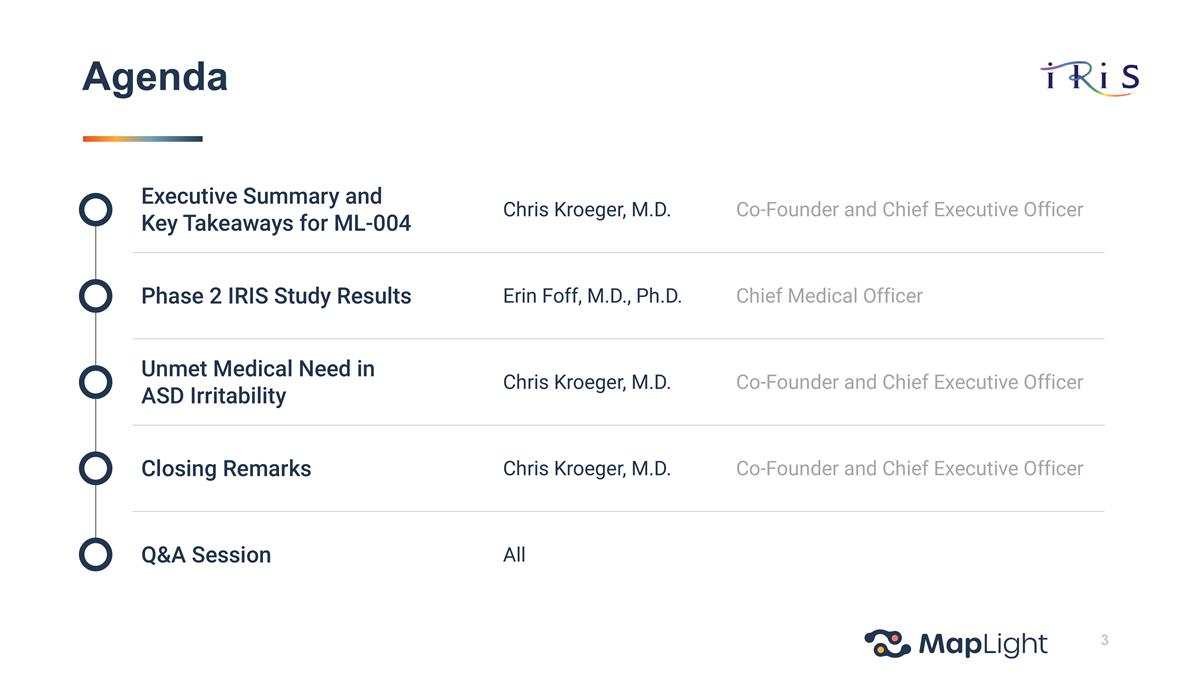
Task: Click 'All' presenter label for Q&A
Action: 514,555
